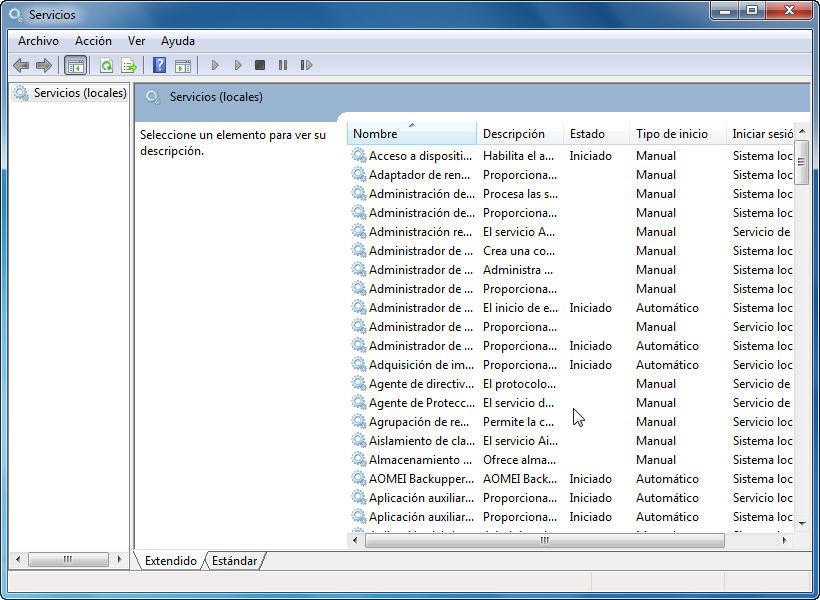Click the services list horizontal scrollbar left arrow
This screenshot has height=600, width=820.
[x=356, y=540]
